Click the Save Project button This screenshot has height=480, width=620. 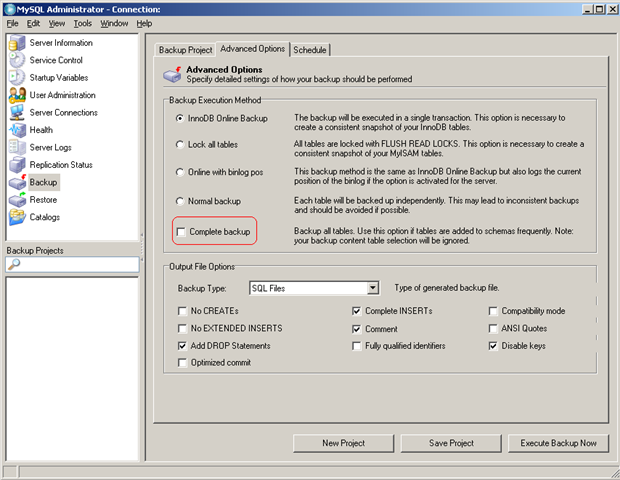click(451, 443)
